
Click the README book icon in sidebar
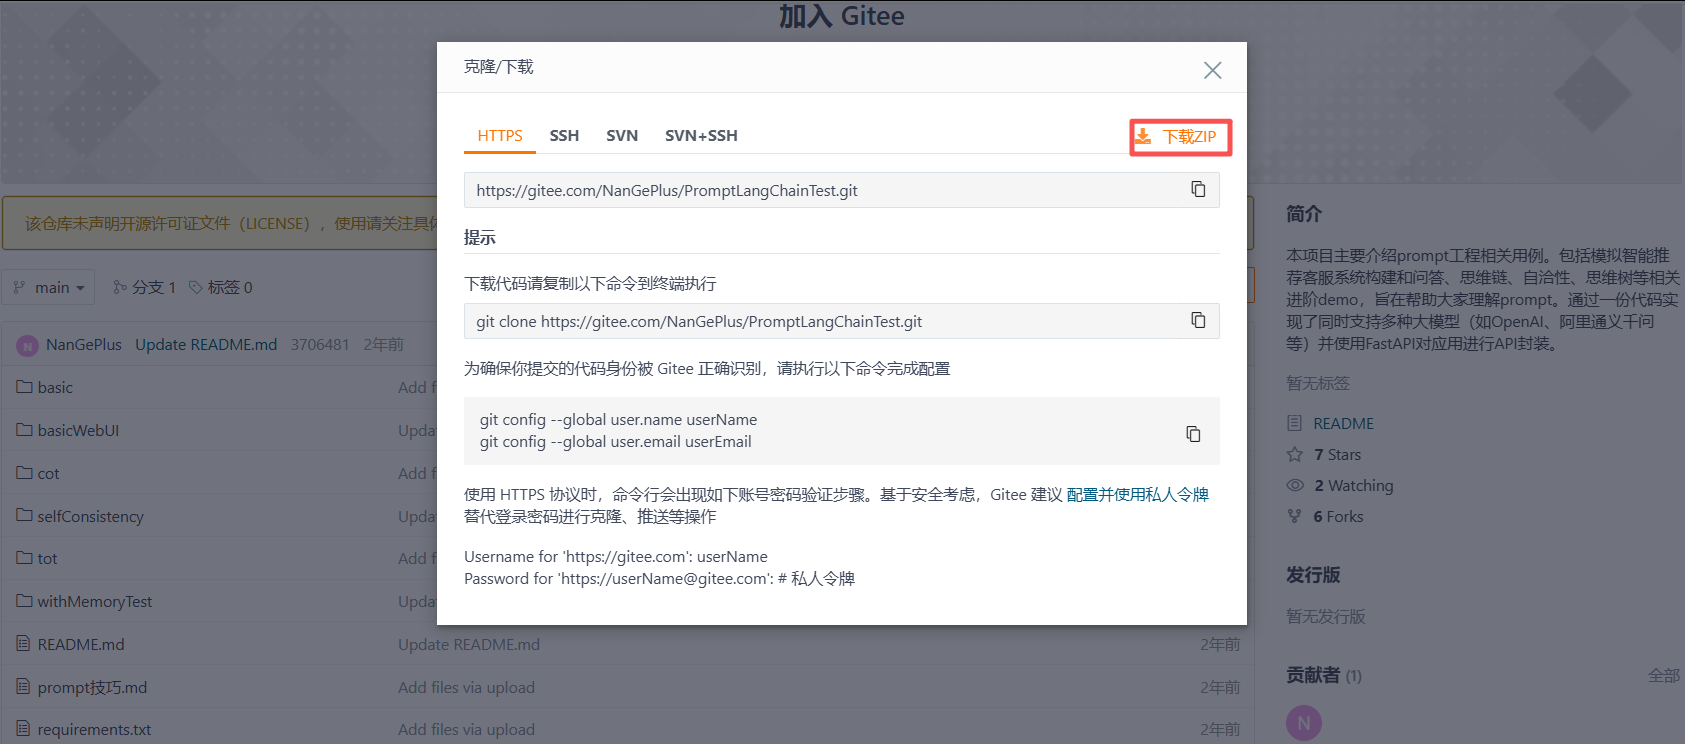click(1295, 423)
